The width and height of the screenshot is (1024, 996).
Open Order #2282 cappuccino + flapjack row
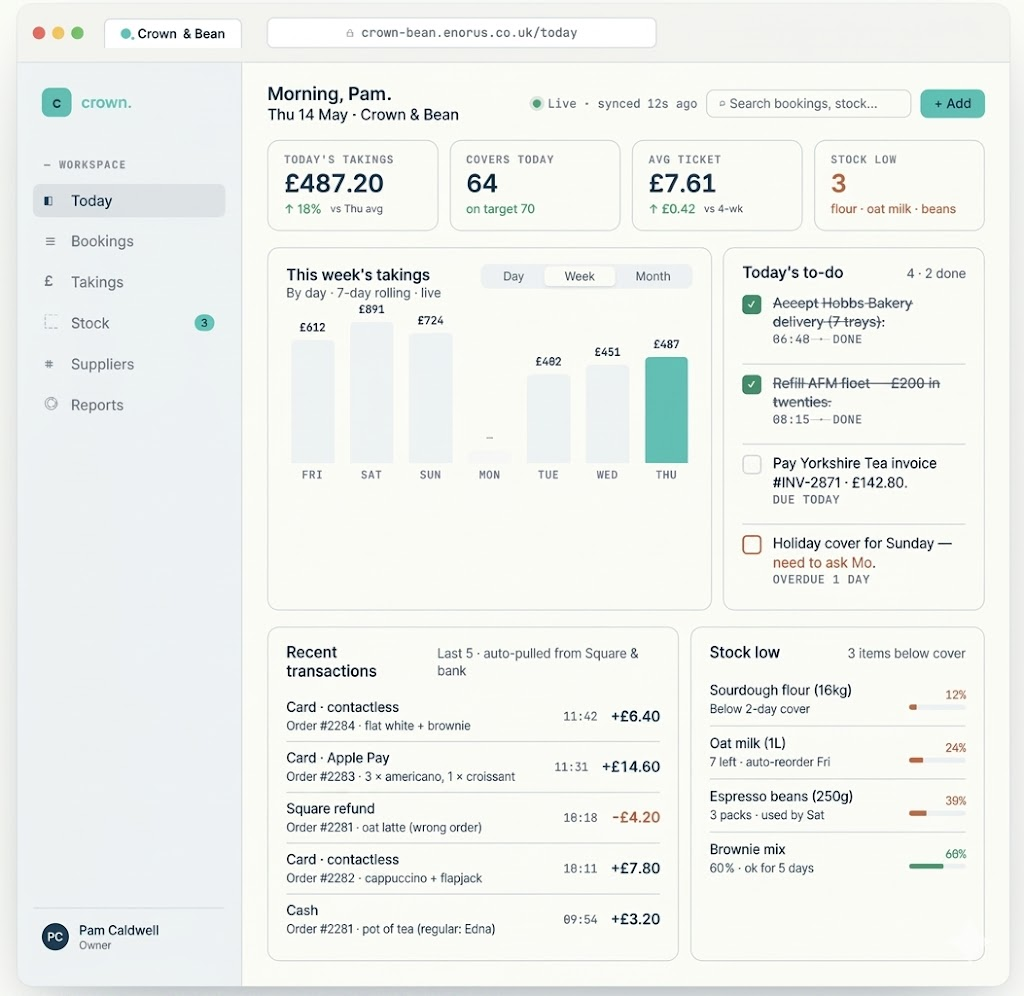[473, 869]
